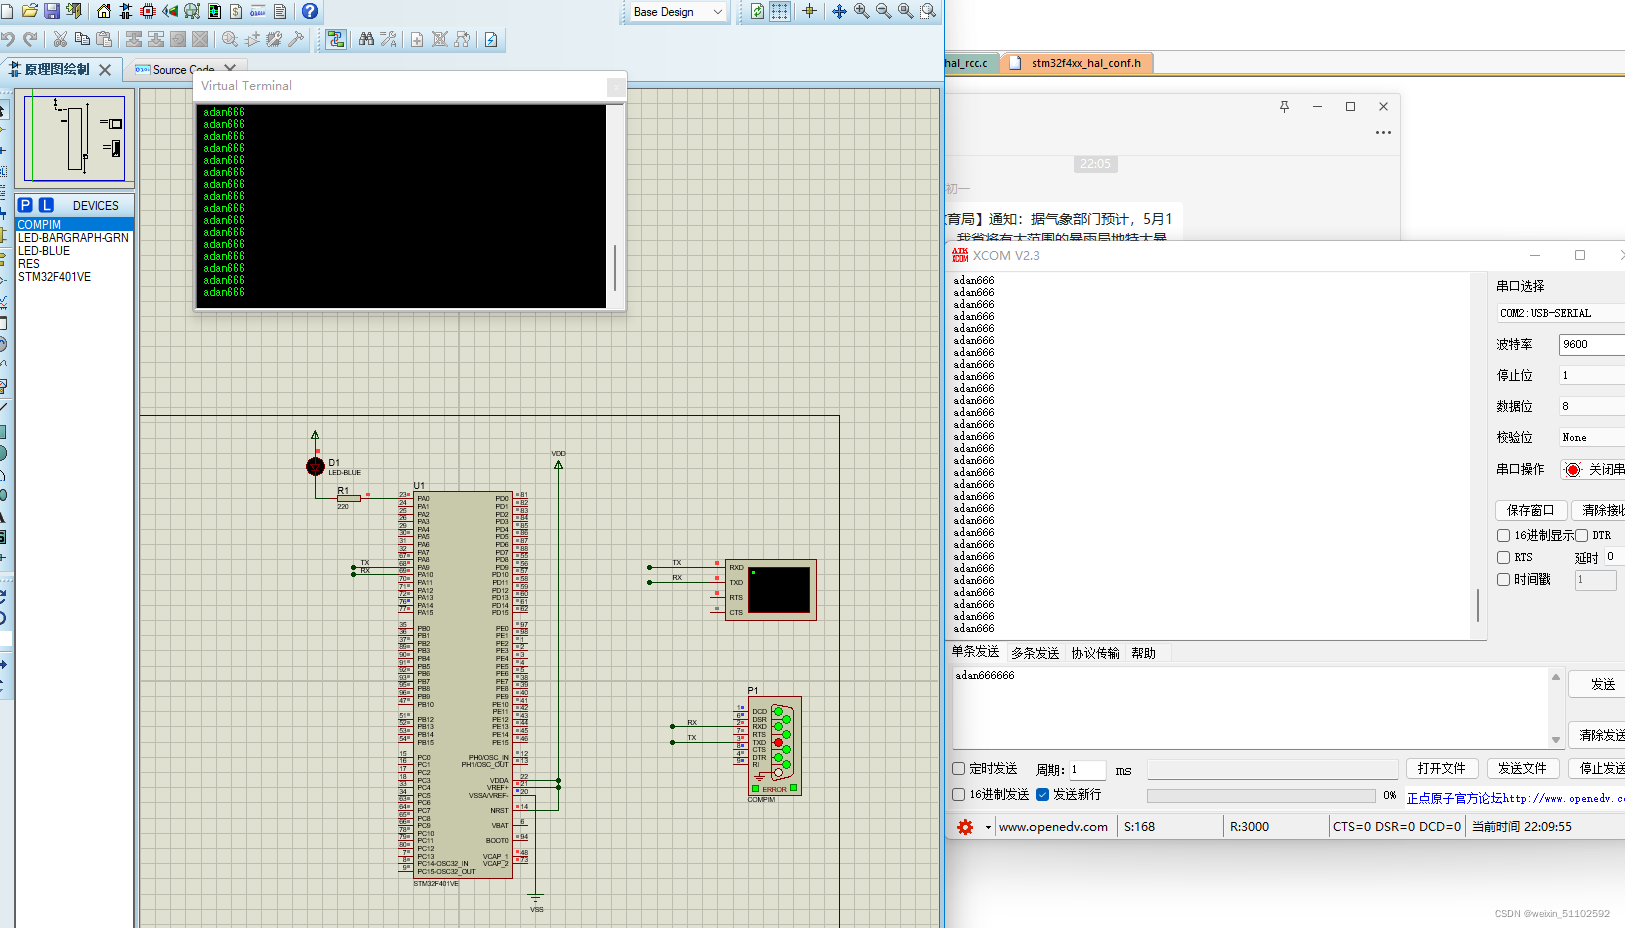This screenshot has width=1625, height=928.
Task: Zoom to fit the whole sheet
Action: click(905, 11)
